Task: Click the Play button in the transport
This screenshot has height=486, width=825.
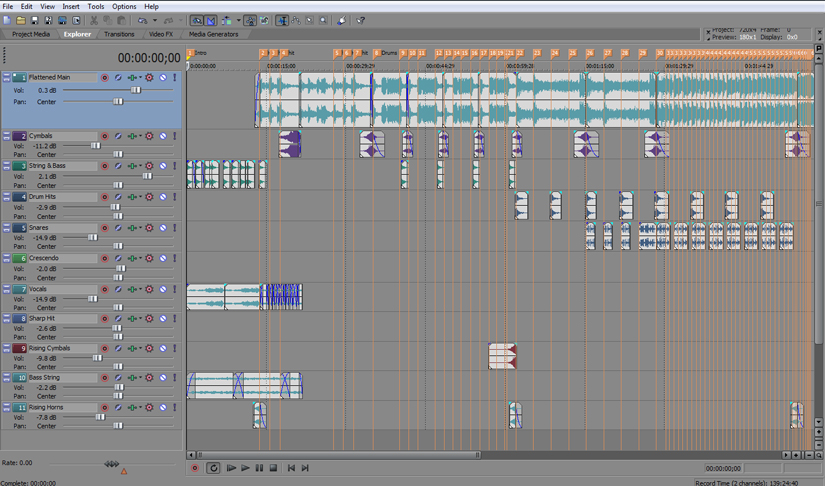Action: point(245,468)
